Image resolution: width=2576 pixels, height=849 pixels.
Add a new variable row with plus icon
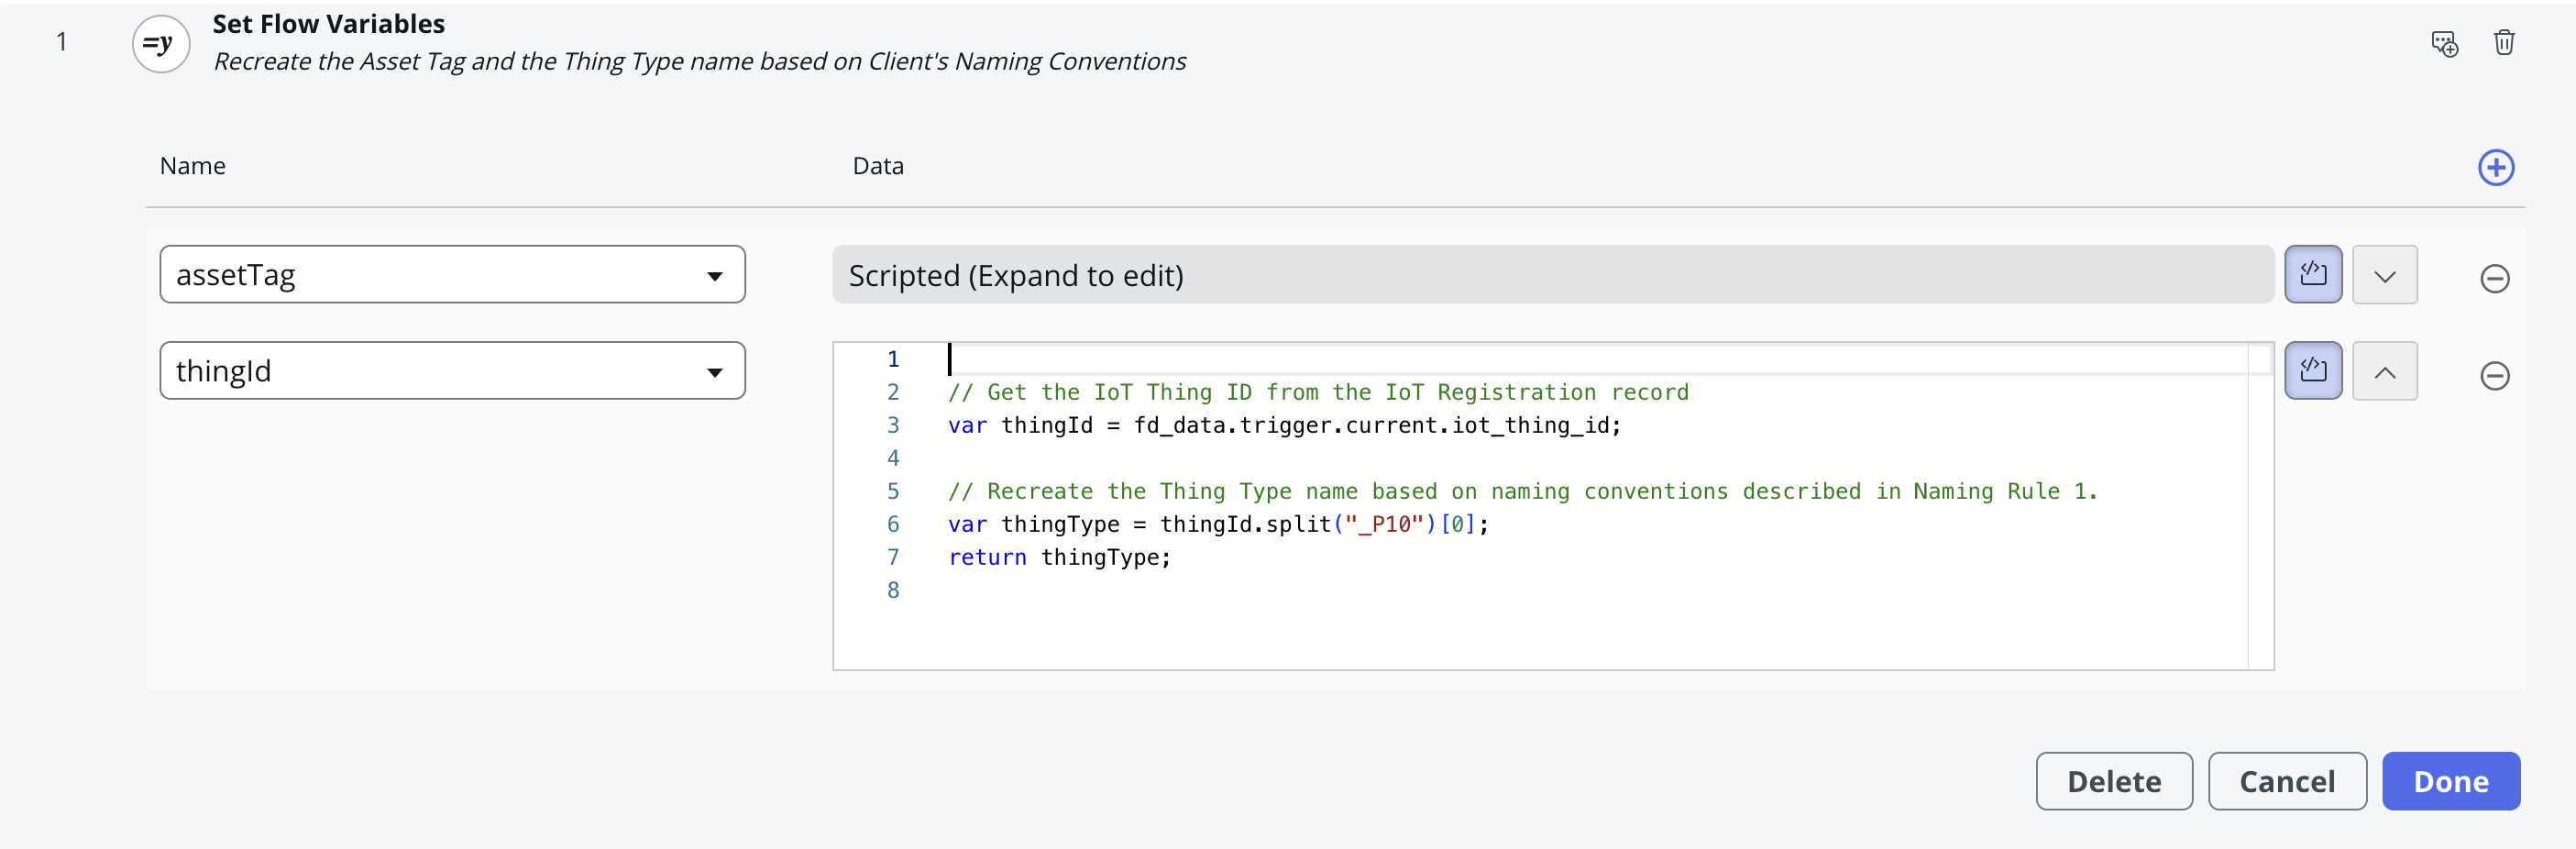tap(2496, 167)
